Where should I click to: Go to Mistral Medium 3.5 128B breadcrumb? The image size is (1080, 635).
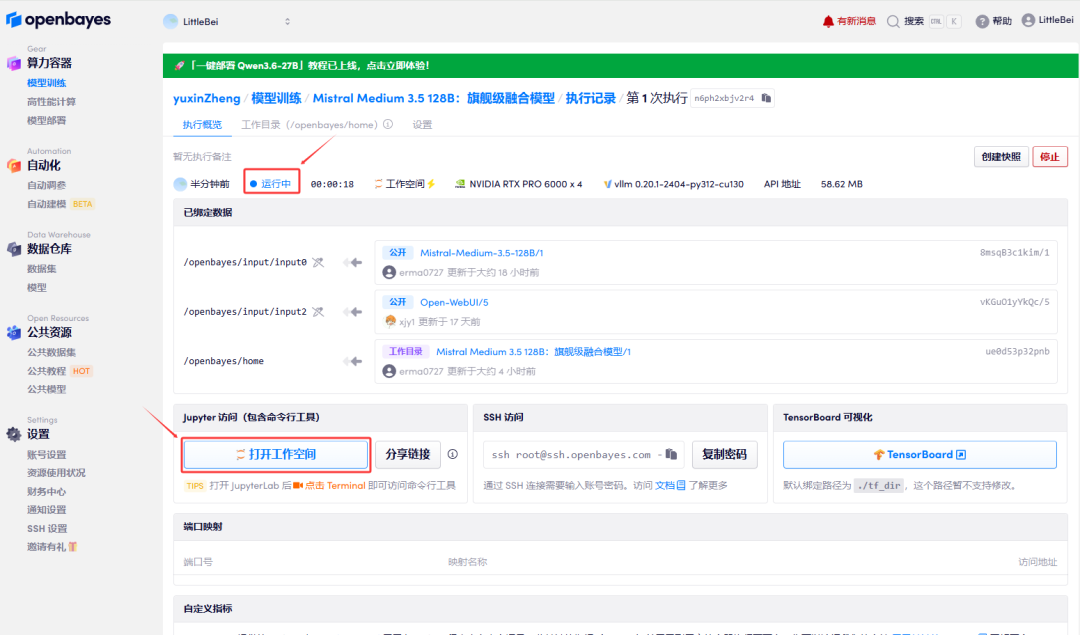pos(434,98)
